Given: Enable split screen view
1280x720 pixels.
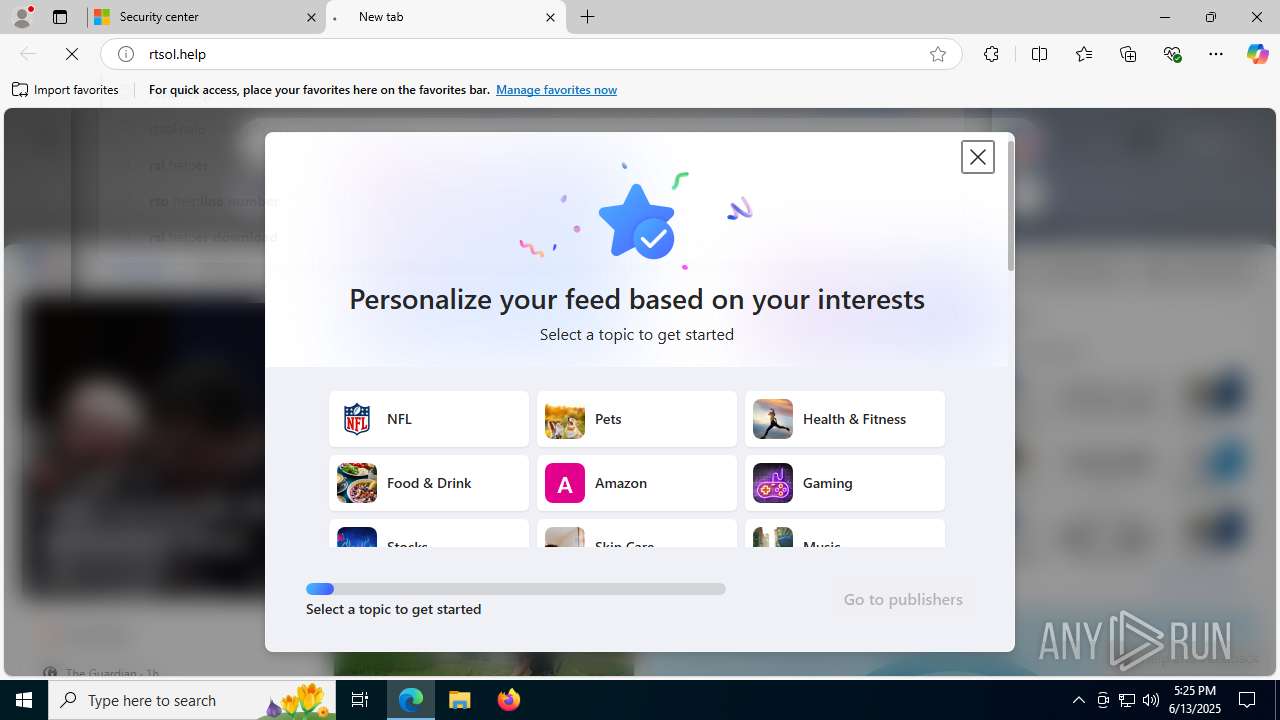Looking at the screenshot, I should coord(1039,54).
